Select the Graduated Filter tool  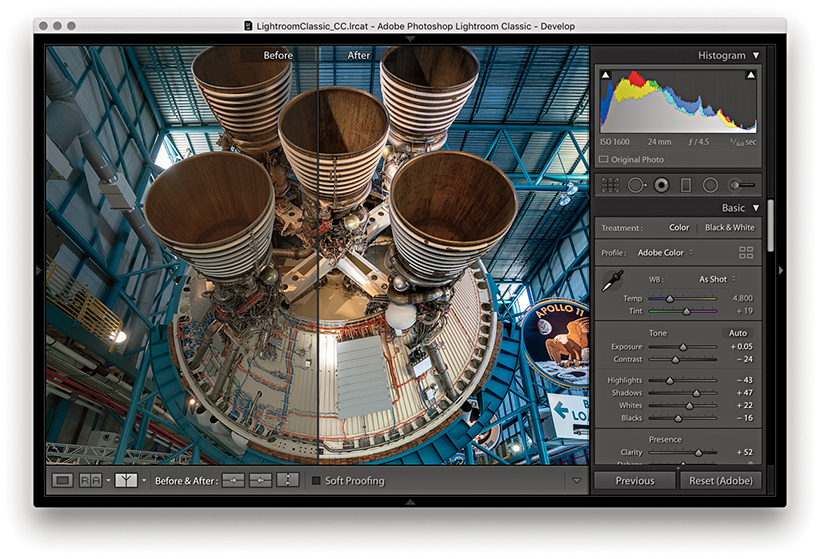click(686, 185)
